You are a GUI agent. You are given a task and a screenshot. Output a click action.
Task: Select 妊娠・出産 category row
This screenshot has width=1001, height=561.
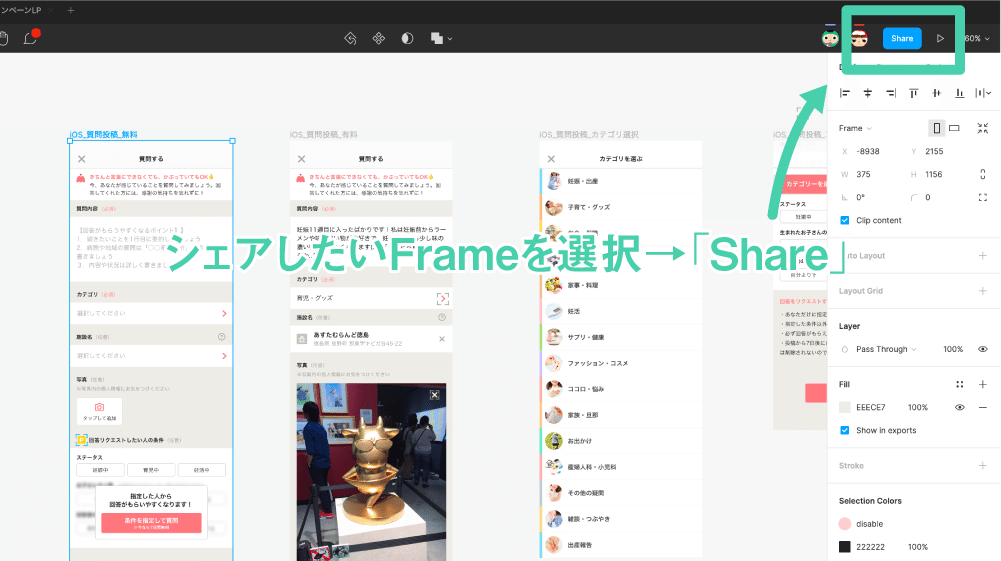(621, 181)
